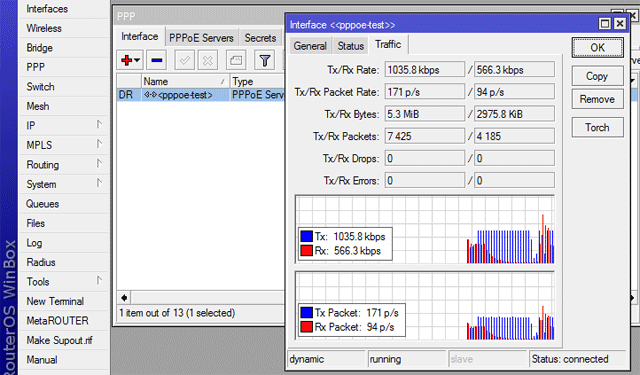
Task: Open Radius in the sidebar menu
Action: (x=41, y=262)
